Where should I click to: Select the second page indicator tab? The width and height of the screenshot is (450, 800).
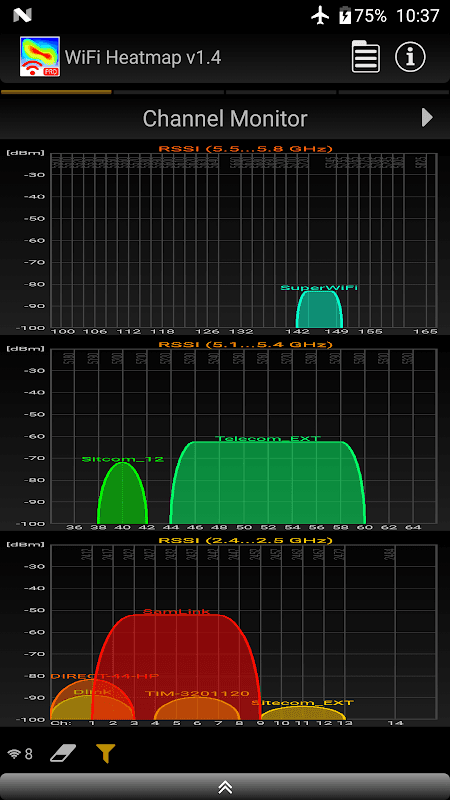[168, 92]
